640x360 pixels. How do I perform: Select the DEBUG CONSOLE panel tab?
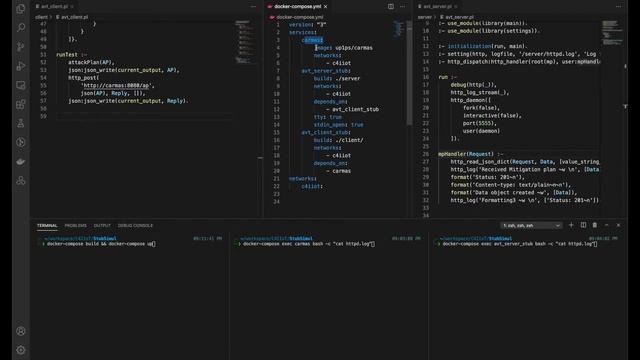click(x=135, y=225)
